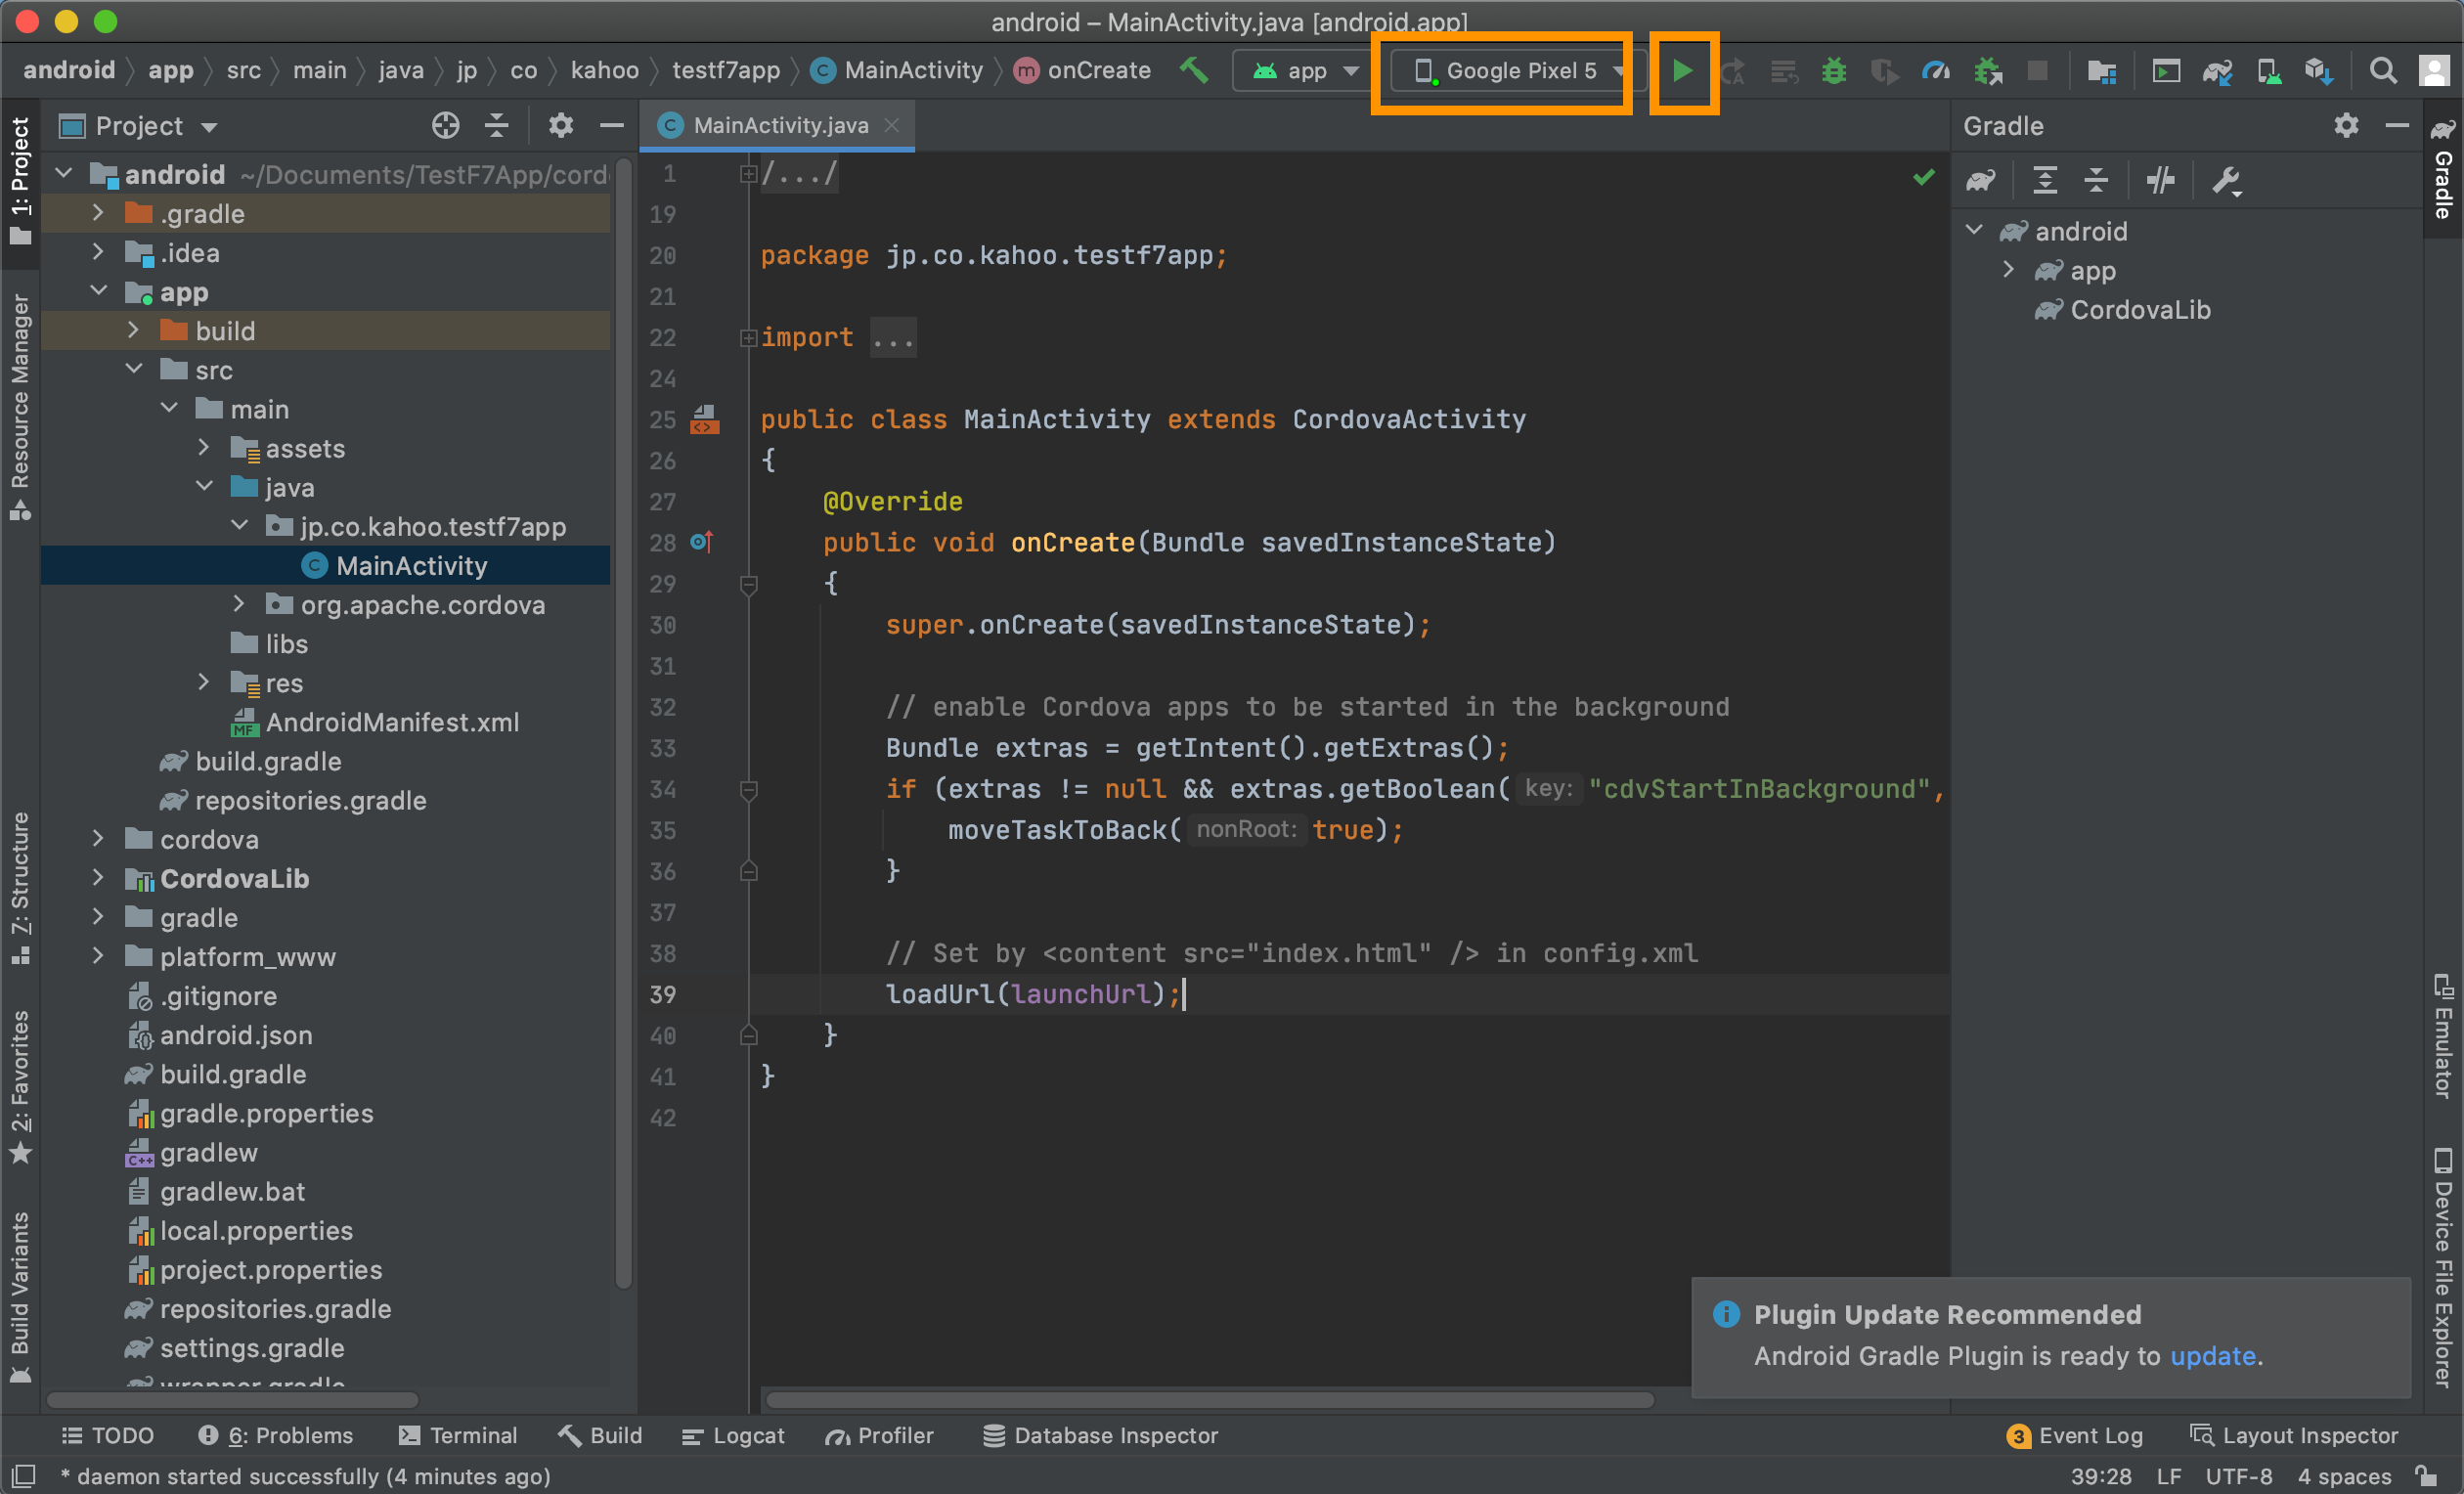Click the Make Project hammer icon
The image size is (2464, 1494).
[1194, 70]
